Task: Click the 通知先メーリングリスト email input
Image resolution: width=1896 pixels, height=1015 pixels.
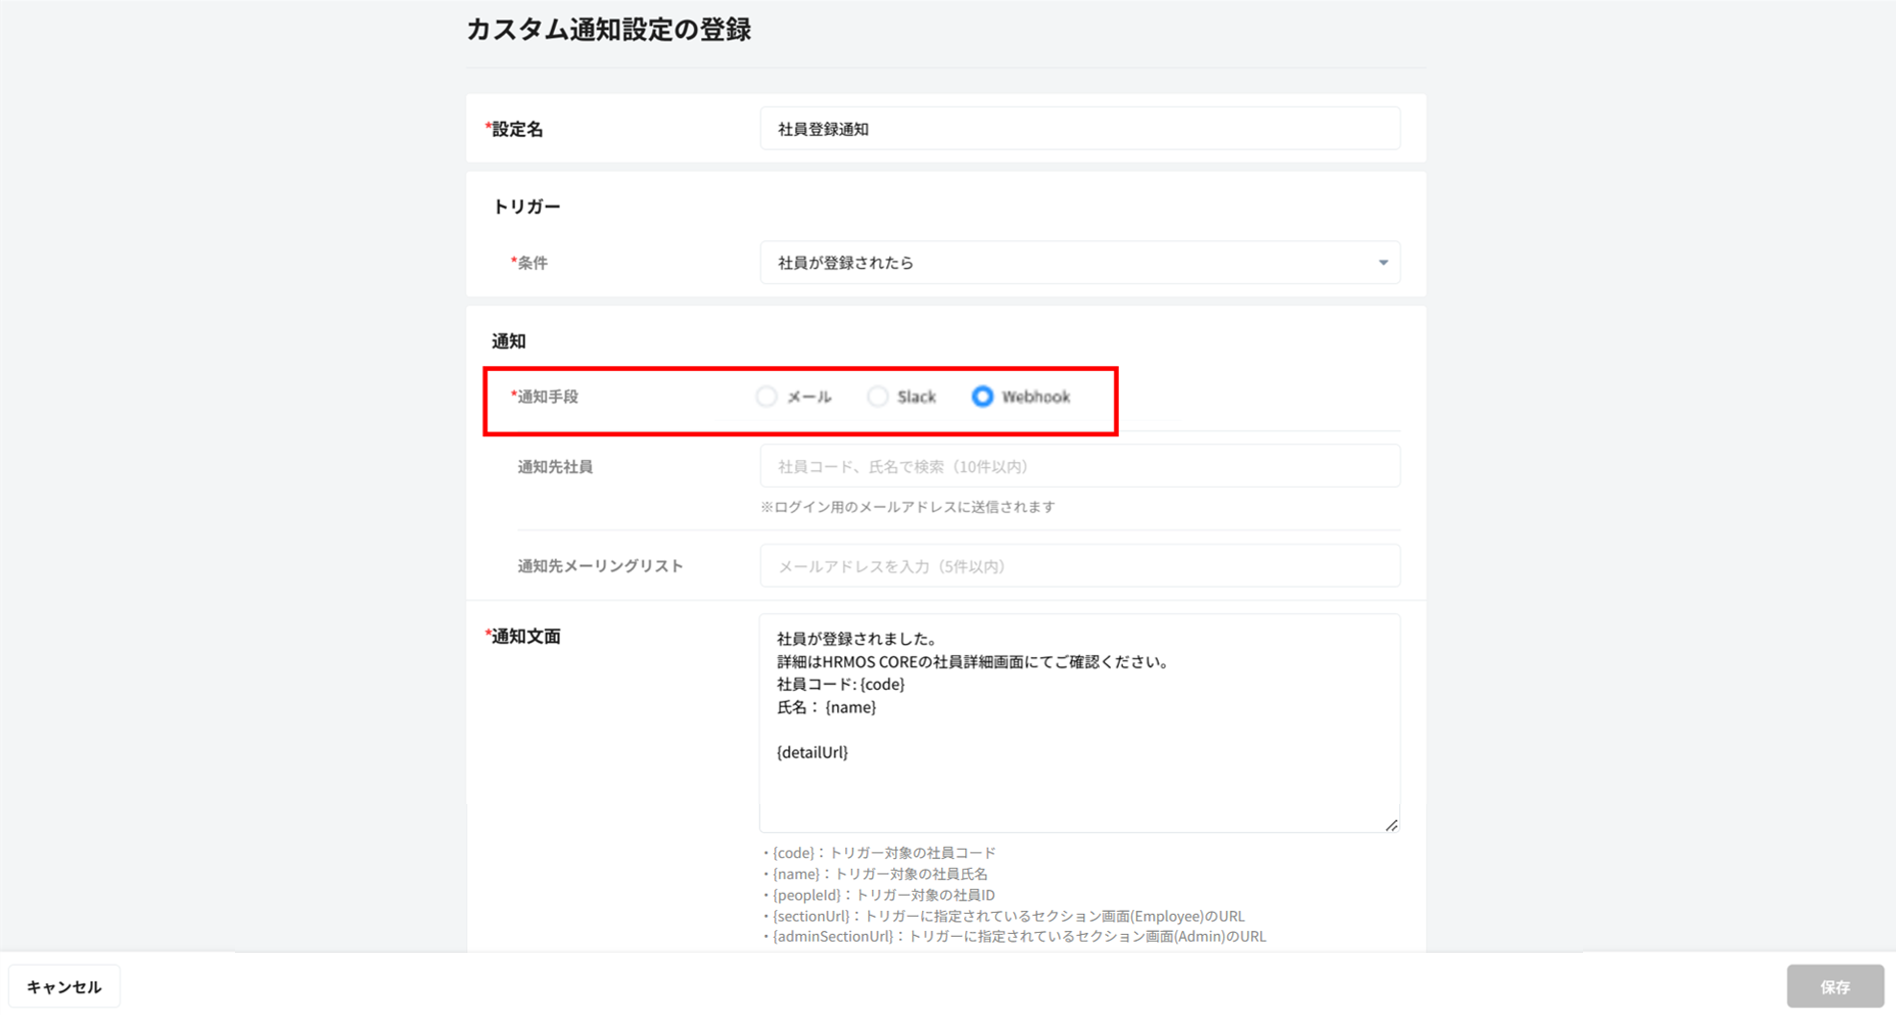Action: tap(1079, 566)
